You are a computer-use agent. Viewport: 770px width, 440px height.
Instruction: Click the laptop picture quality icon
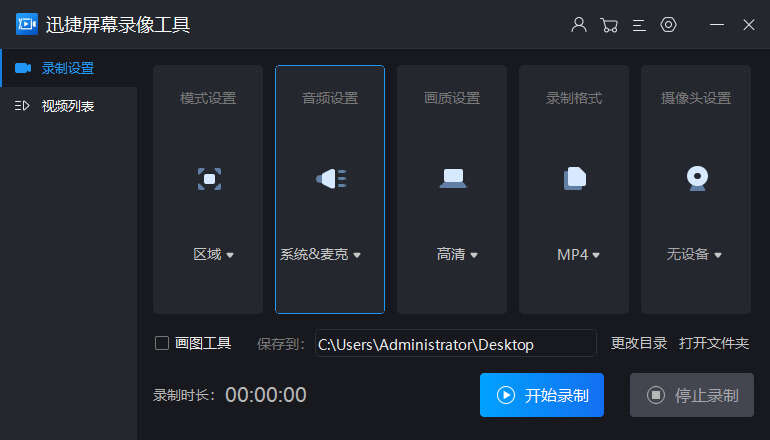point(453,178)
